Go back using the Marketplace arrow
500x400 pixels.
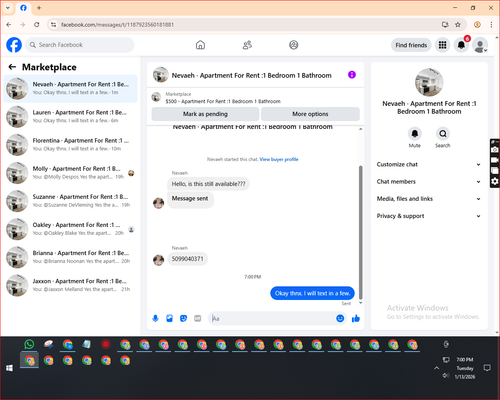[12, 67]
